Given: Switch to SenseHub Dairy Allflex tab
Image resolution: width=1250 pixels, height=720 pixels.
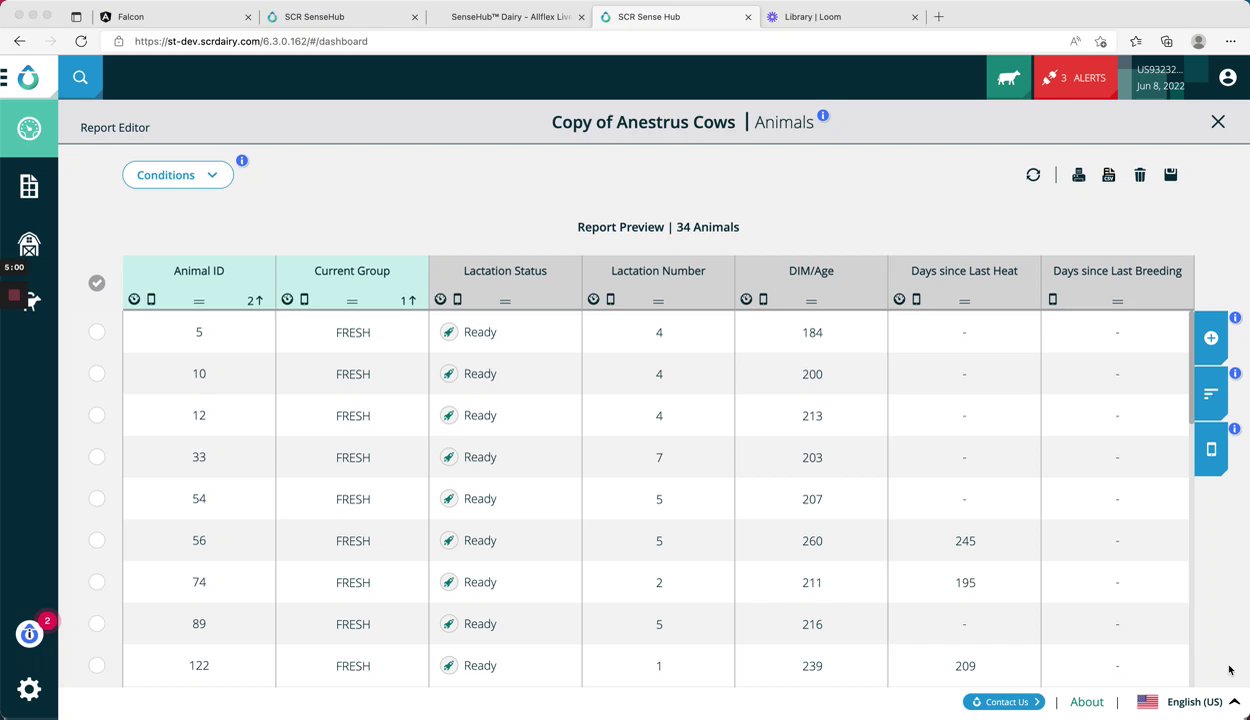Looking at the screenshot, I should (x=508, y=17).
